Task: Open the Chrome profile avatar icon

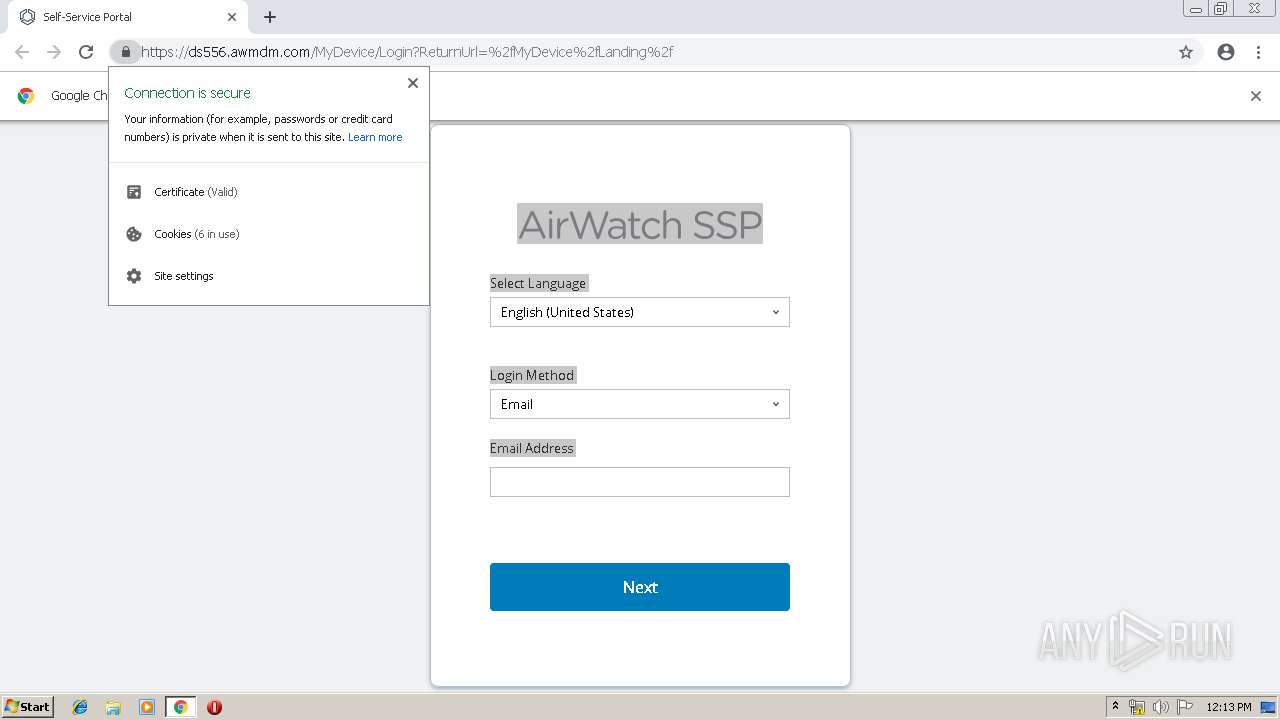Action: tap(1226, 52)
